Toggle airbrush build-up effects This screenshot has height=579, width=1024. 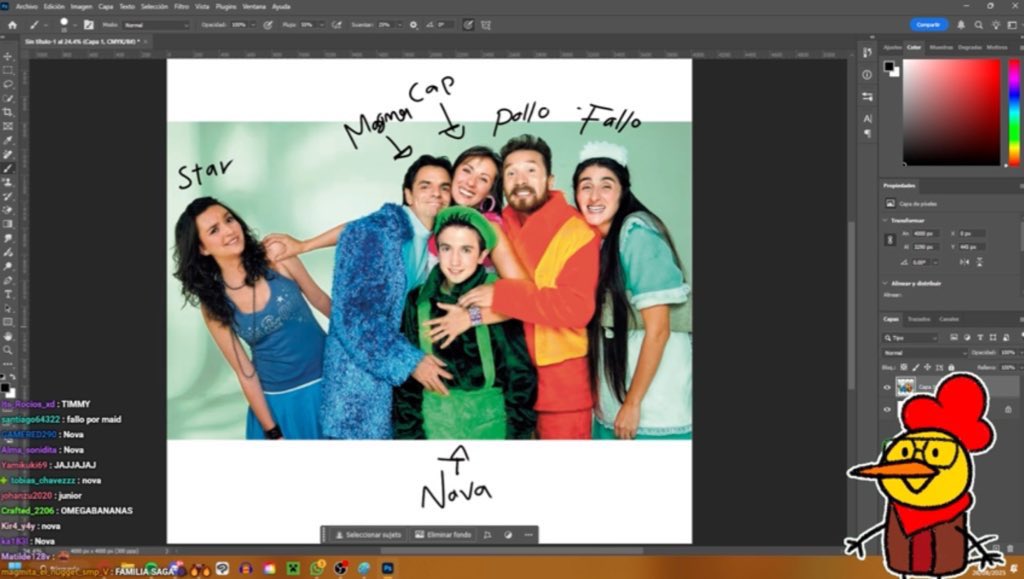click(x=337, y=25)
